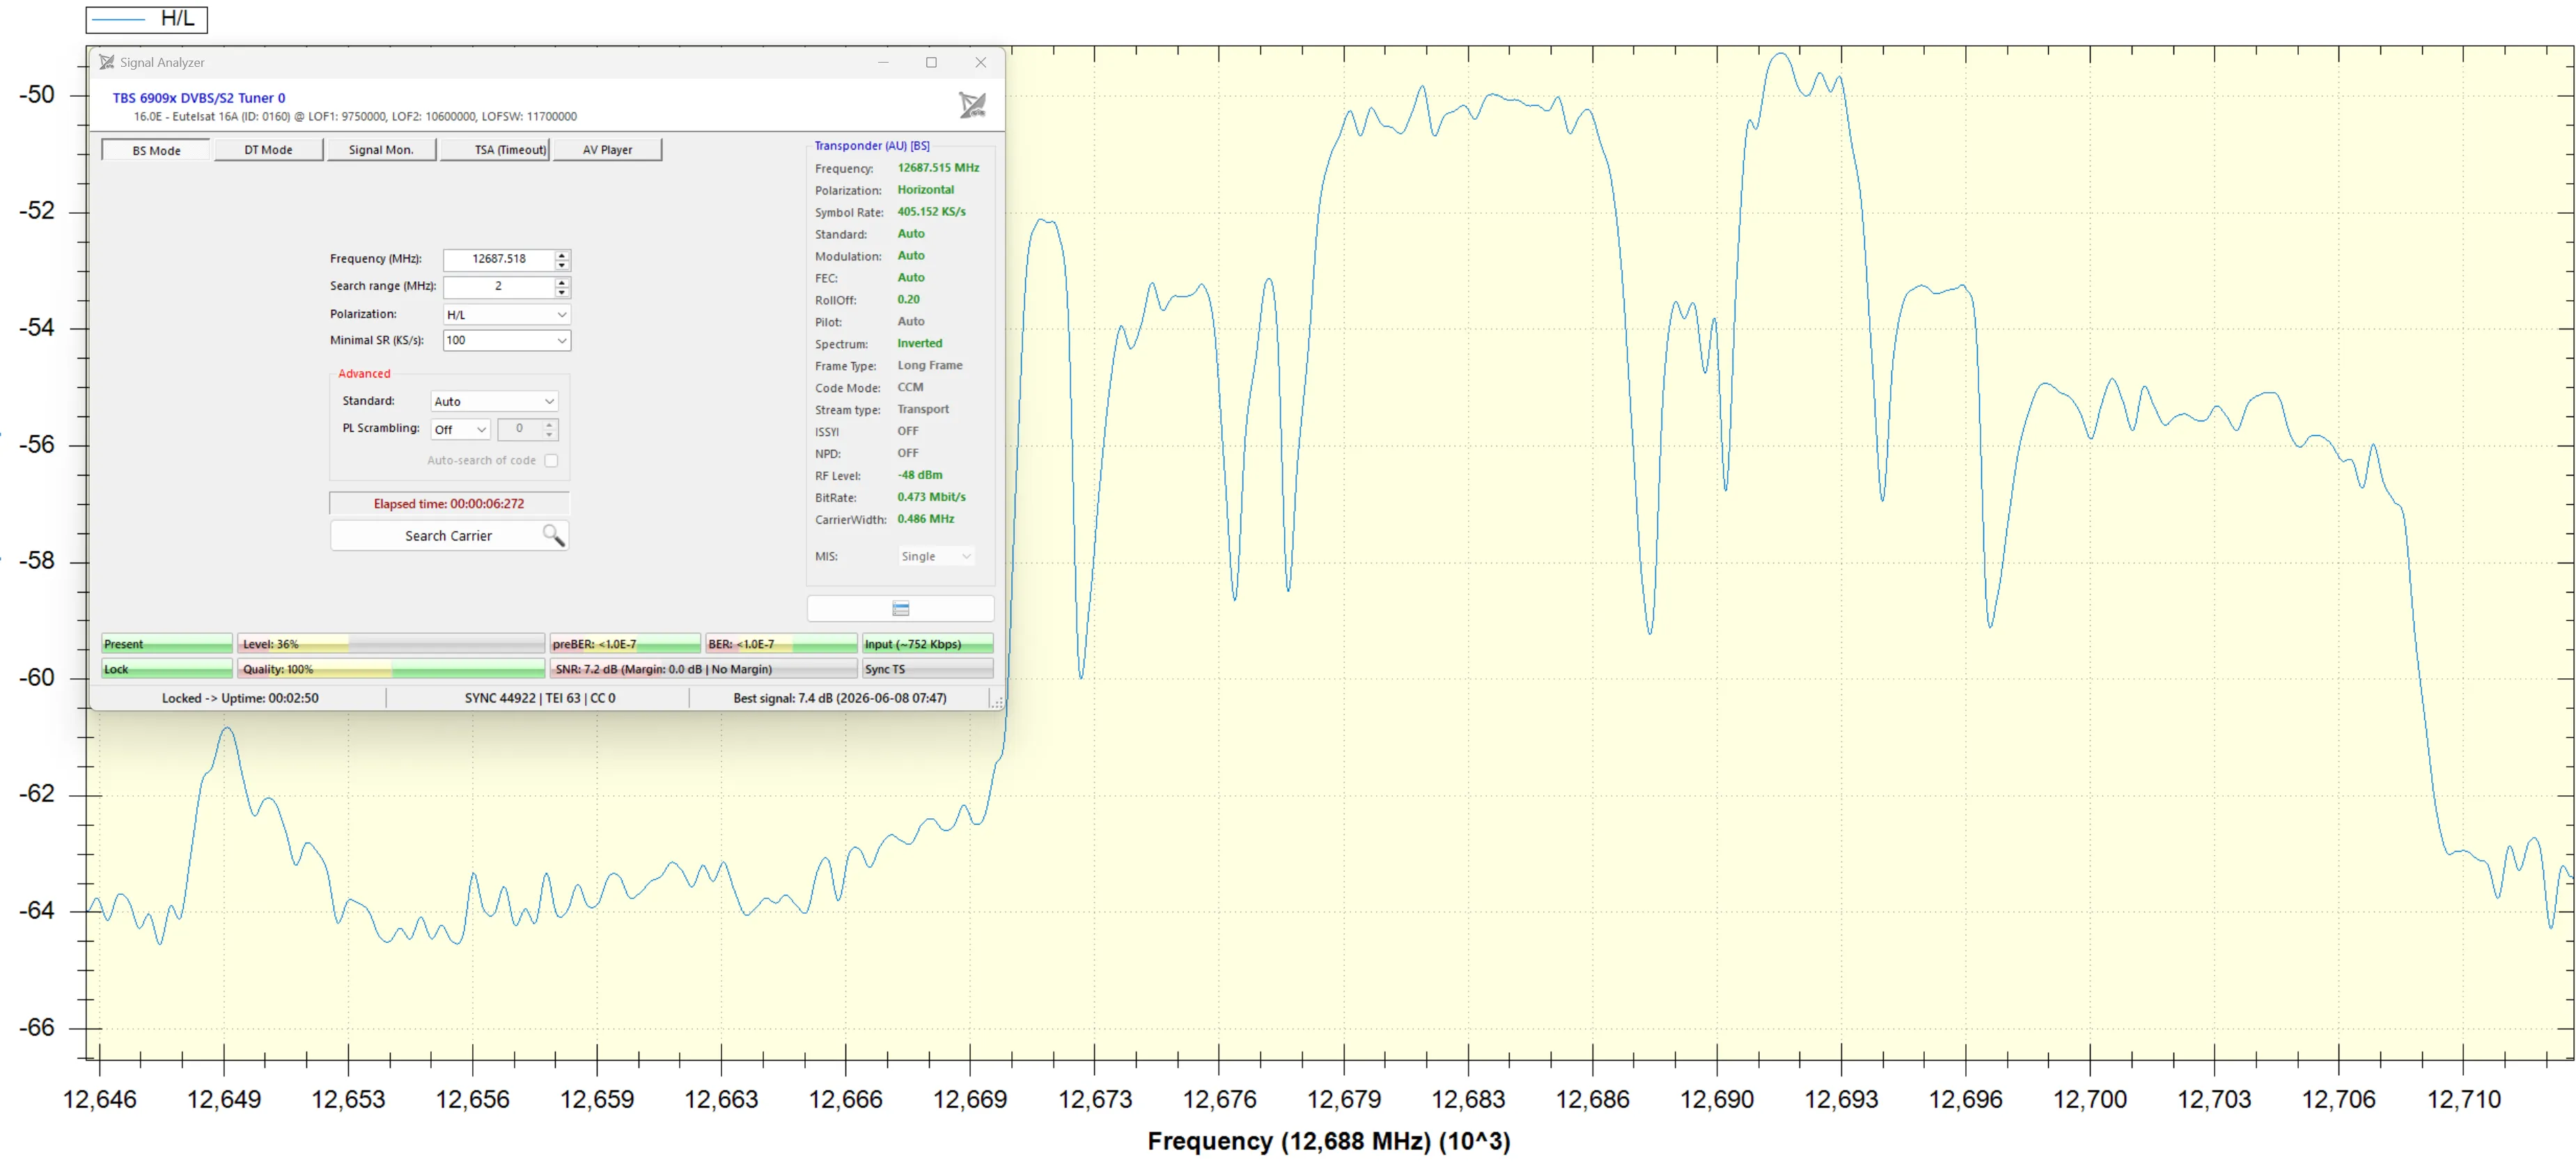Toggle the Auto-search of code checkbox

(x=551, y=460)
